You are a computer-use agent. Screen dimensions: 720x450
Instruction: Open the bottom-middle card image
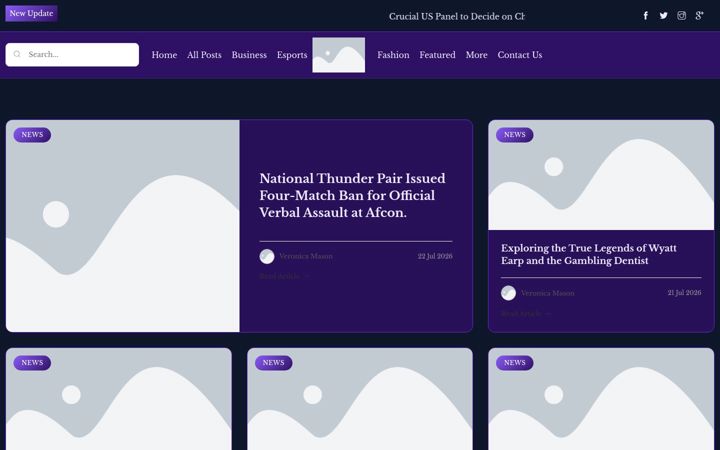tap(360, 399)
